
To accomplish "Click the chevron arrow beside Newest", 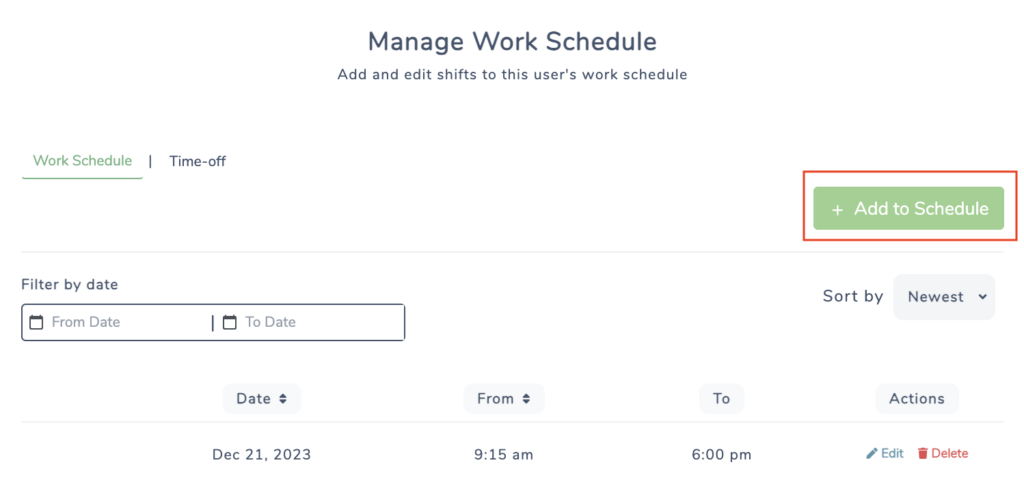I will point(982,296).
